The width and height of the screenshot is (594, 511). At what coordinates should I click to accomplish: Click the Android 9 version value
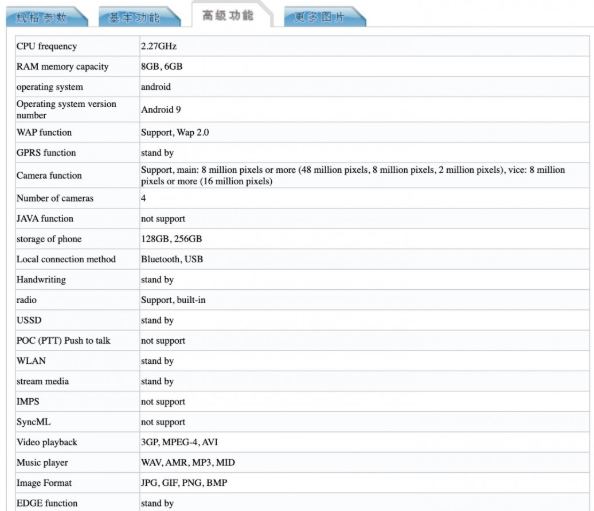pos(161,110)
